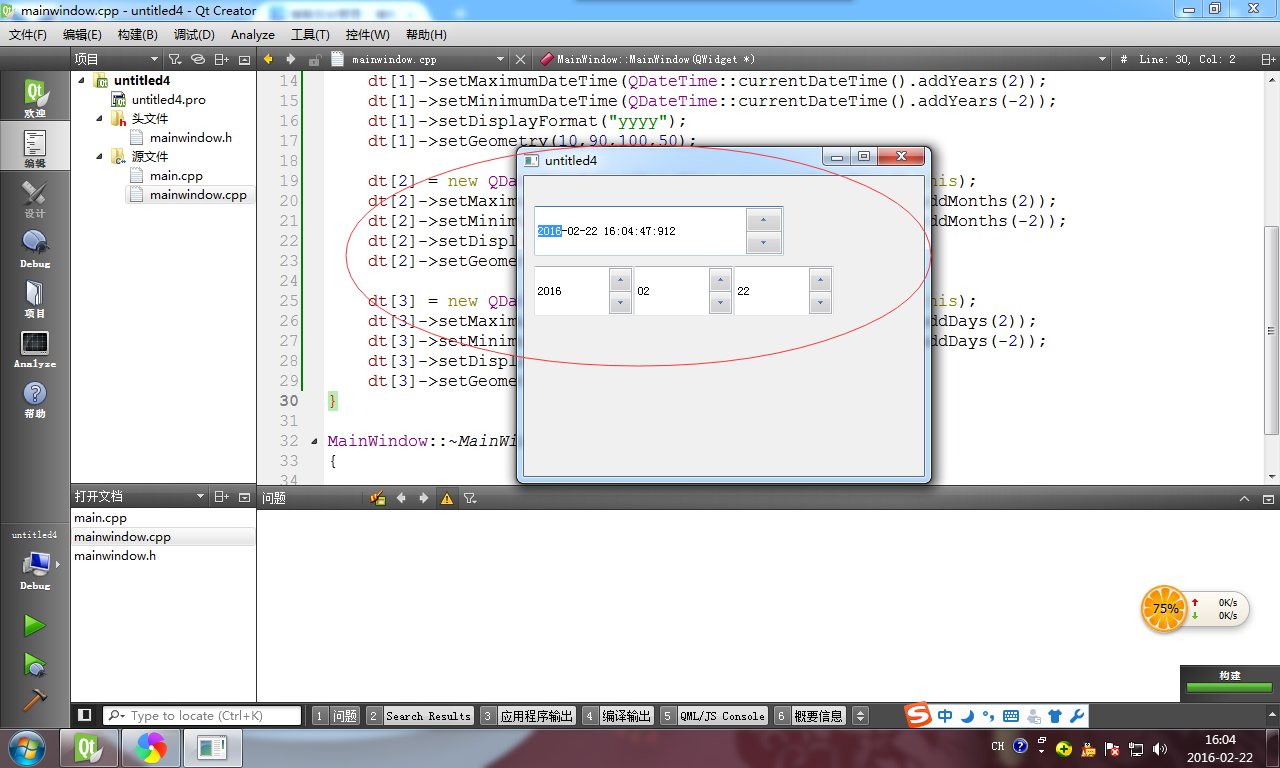Image resolution: width=1280 pixels, height=768 pixels.
Task: Start debugging with the bug run button
Action: (x=35, y=663)
